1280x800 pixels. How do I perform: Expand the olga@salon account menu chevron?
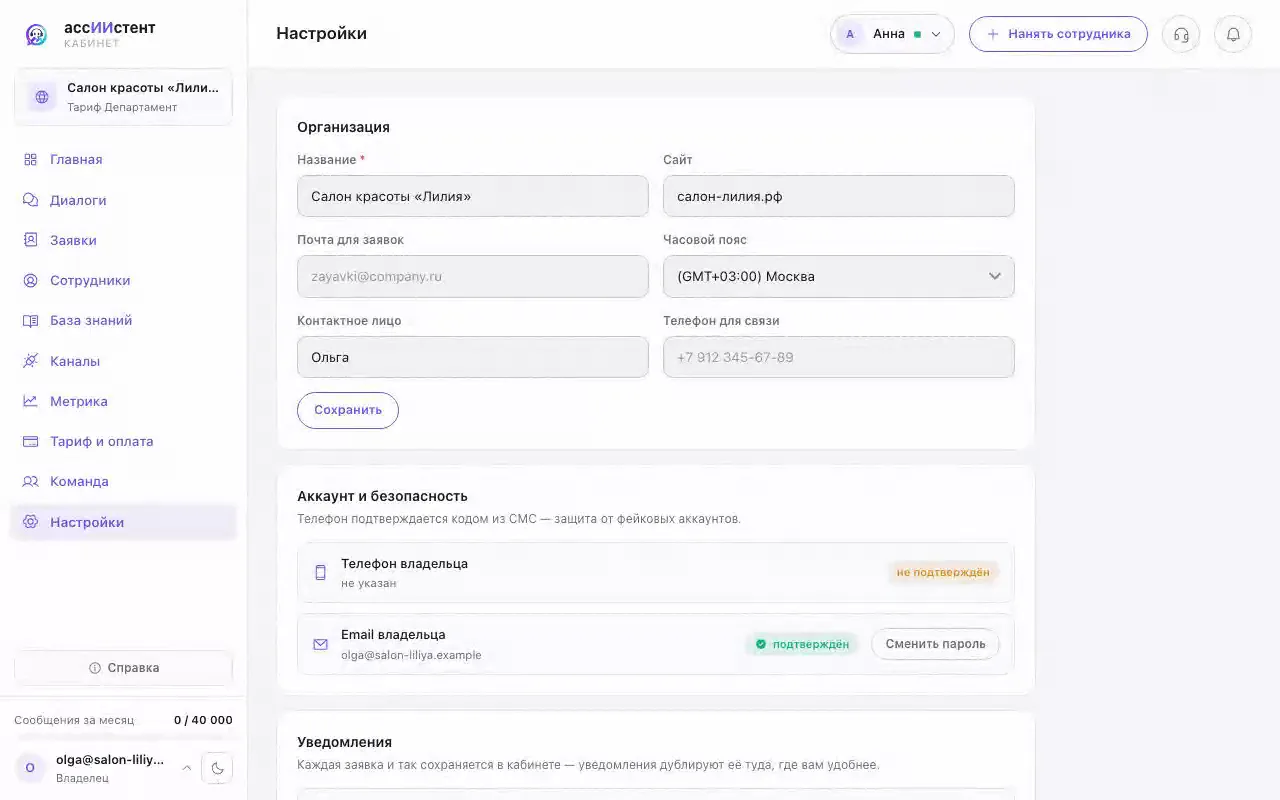pos(186,768)
